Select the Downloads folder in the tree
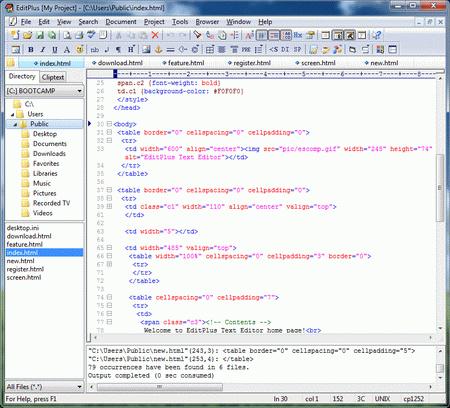 [49, 154]
